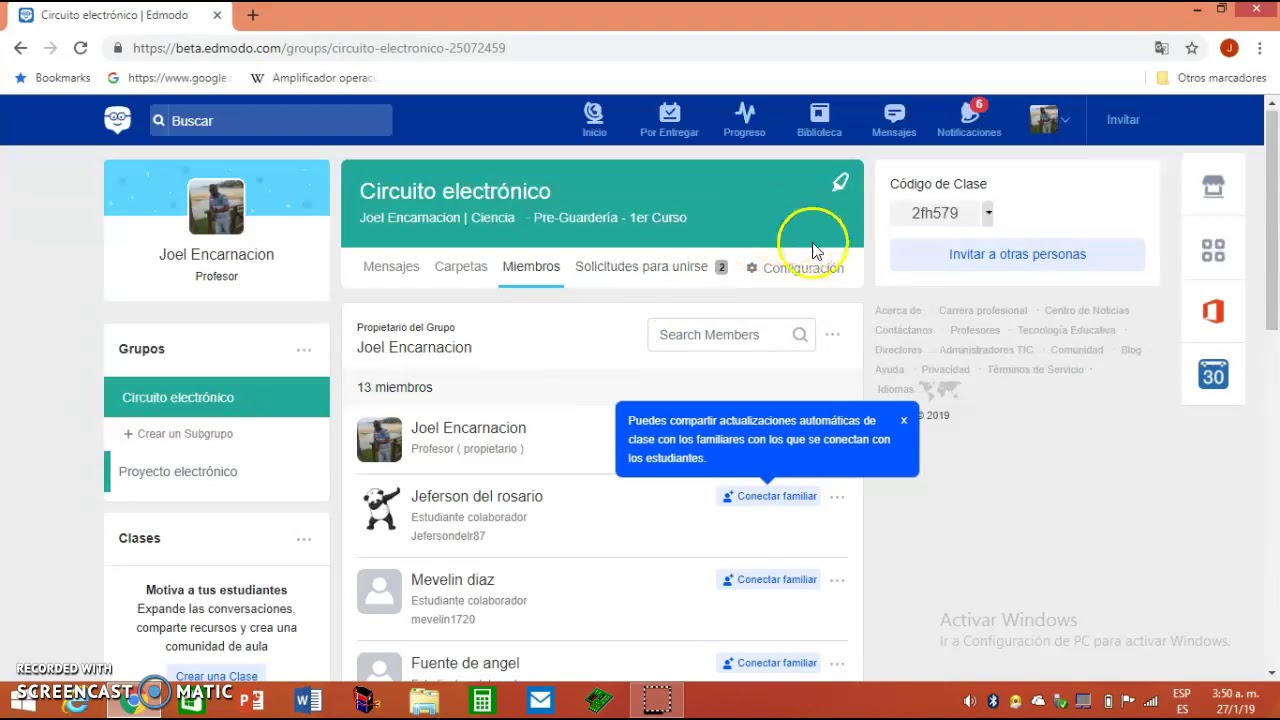
Task: Open profile avatar dropdown in navbar
Action: [1049, 119]
